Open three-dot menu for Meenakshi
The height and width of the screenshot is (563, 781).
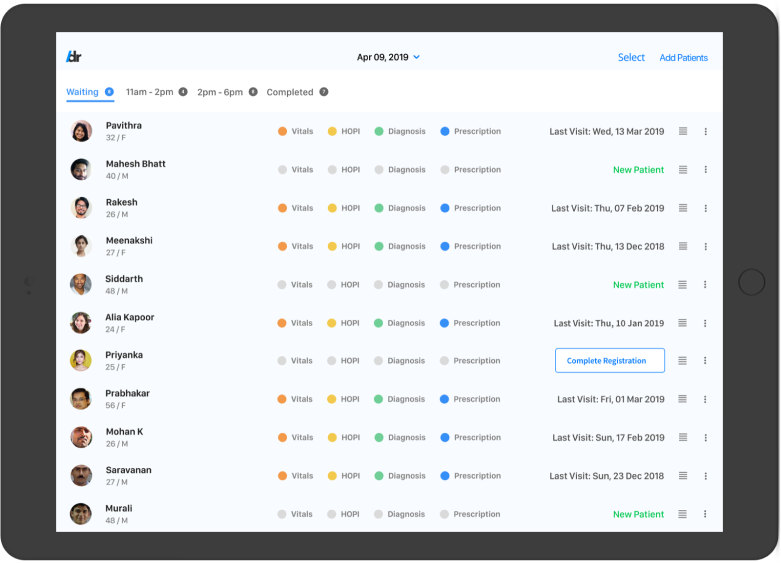click(705, 246)
